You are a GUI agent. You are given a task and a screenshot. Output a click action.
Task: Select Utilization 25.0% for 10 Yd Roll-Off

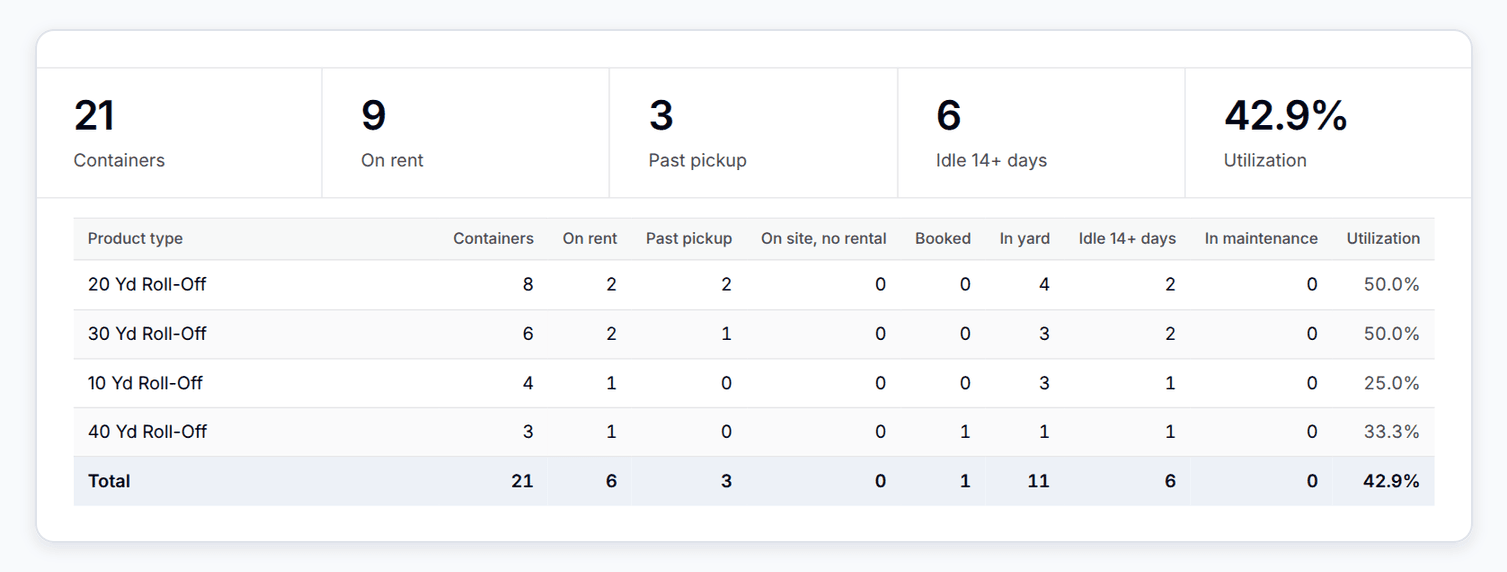[1392, 383]
